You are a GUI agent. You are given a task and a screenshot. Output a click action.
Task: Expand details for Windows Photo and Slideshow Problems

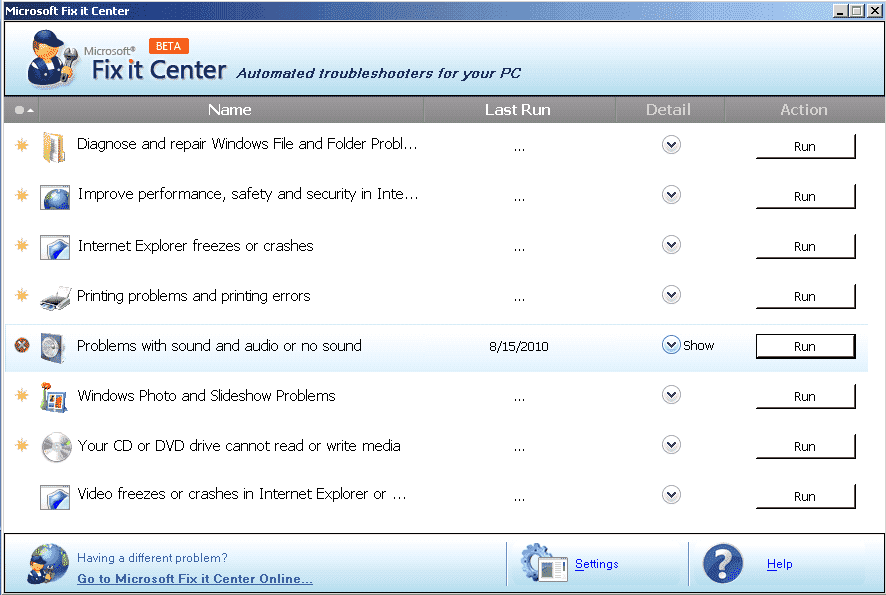671,394
